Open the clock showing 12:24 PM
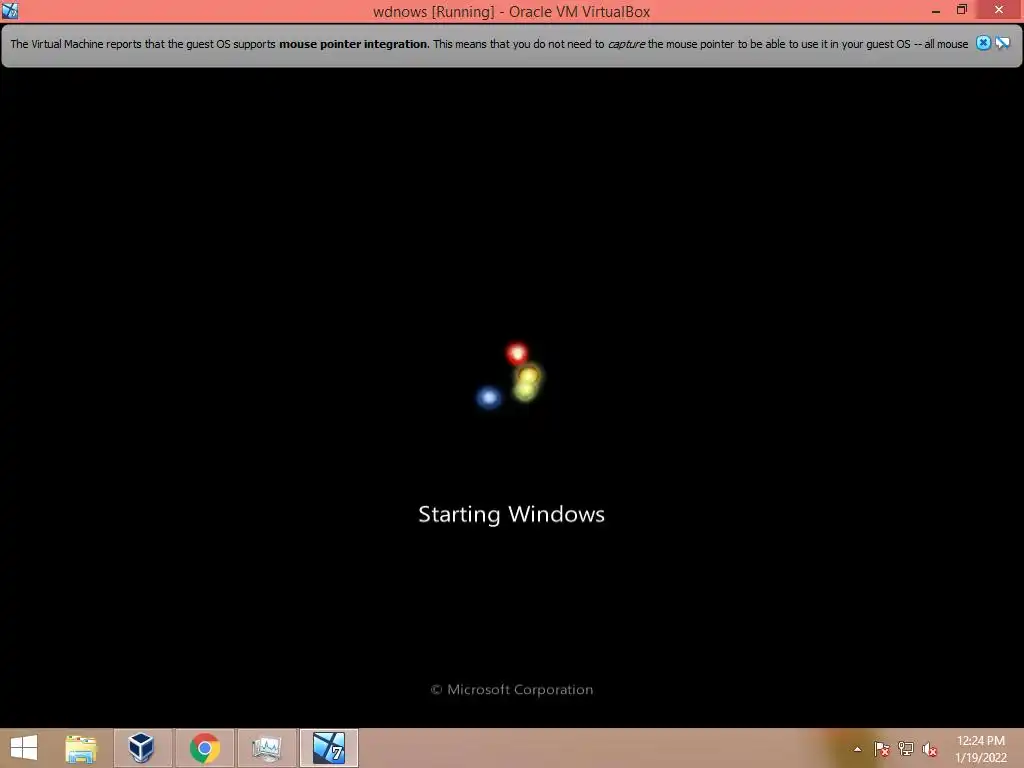The image size is (1024, 768). pos(981,741)
